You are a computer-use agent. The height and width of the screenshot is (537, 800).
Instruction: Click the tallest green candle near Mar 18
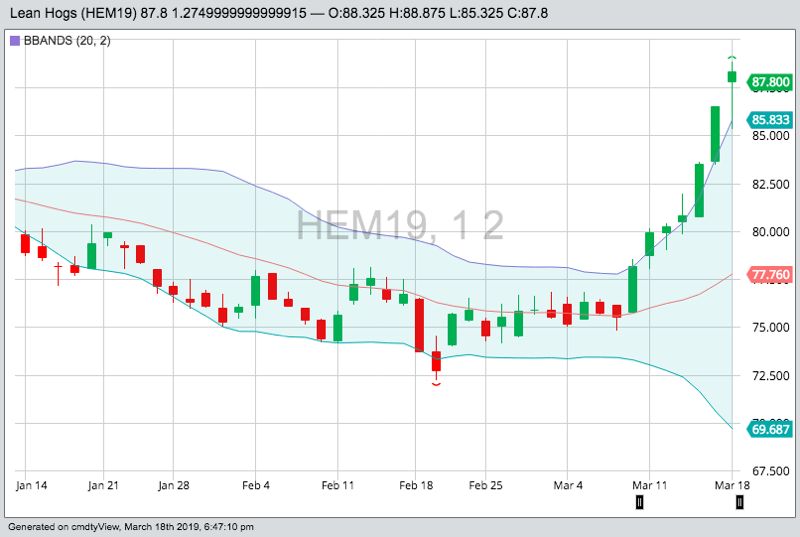(x=716, y=133)
